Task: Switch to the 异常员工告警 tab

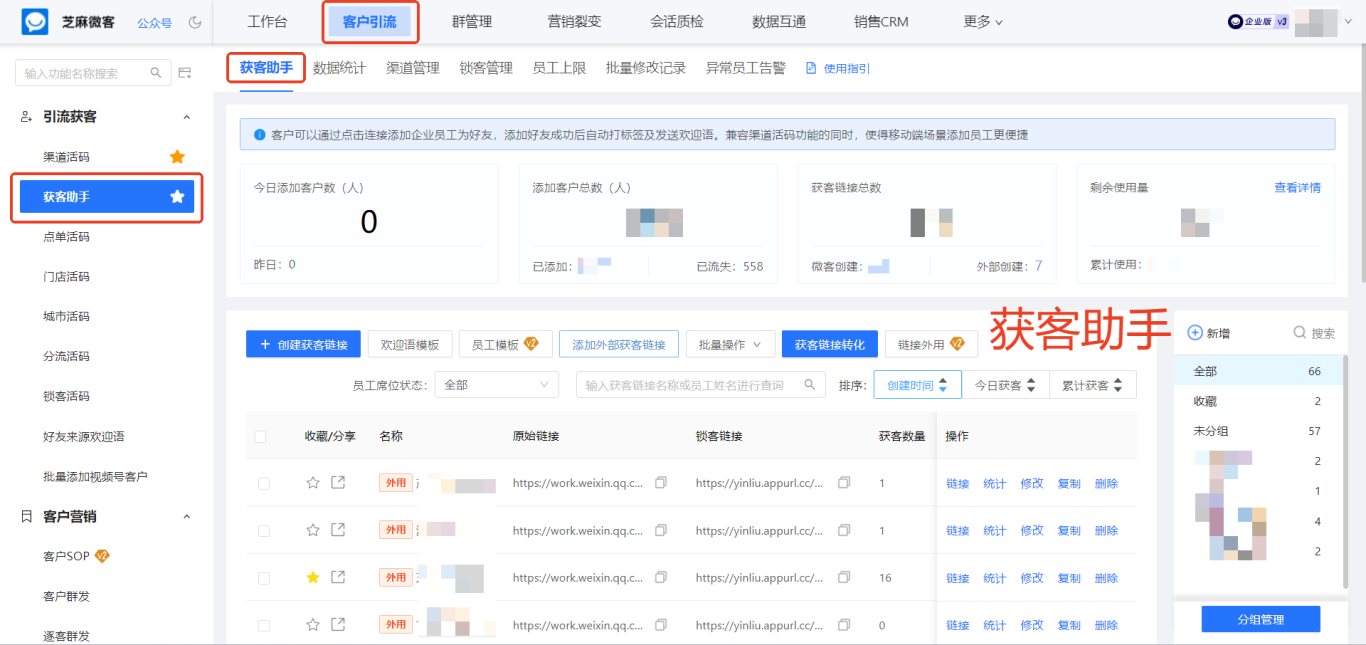Action: (746, 68)
